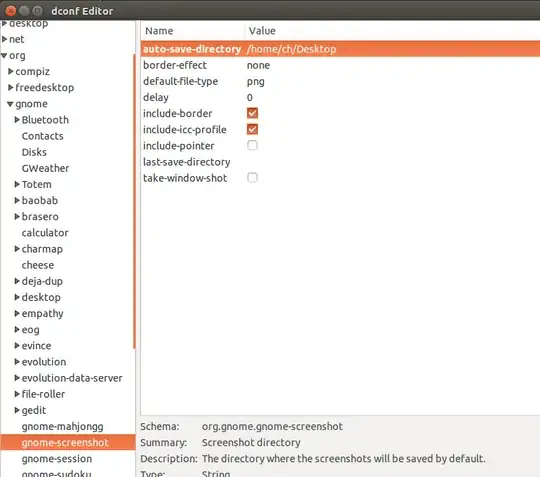
Task: Click the description text about screenshots
Action: pos(344,459)
